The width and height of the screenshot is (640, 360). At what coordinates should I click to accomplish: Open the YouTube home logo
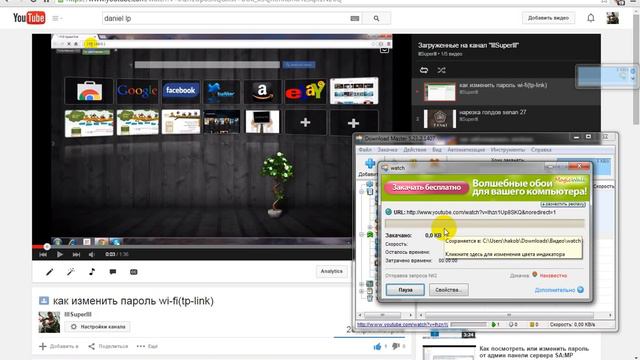pos(29,18)
